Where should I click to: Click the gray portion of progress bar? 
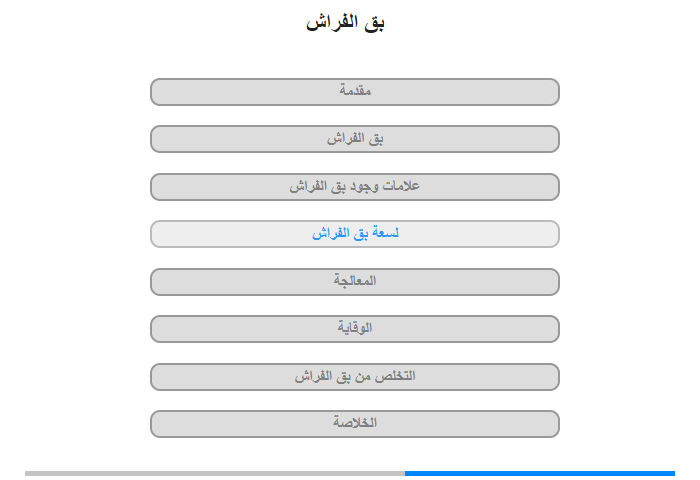tap(215, 473)
